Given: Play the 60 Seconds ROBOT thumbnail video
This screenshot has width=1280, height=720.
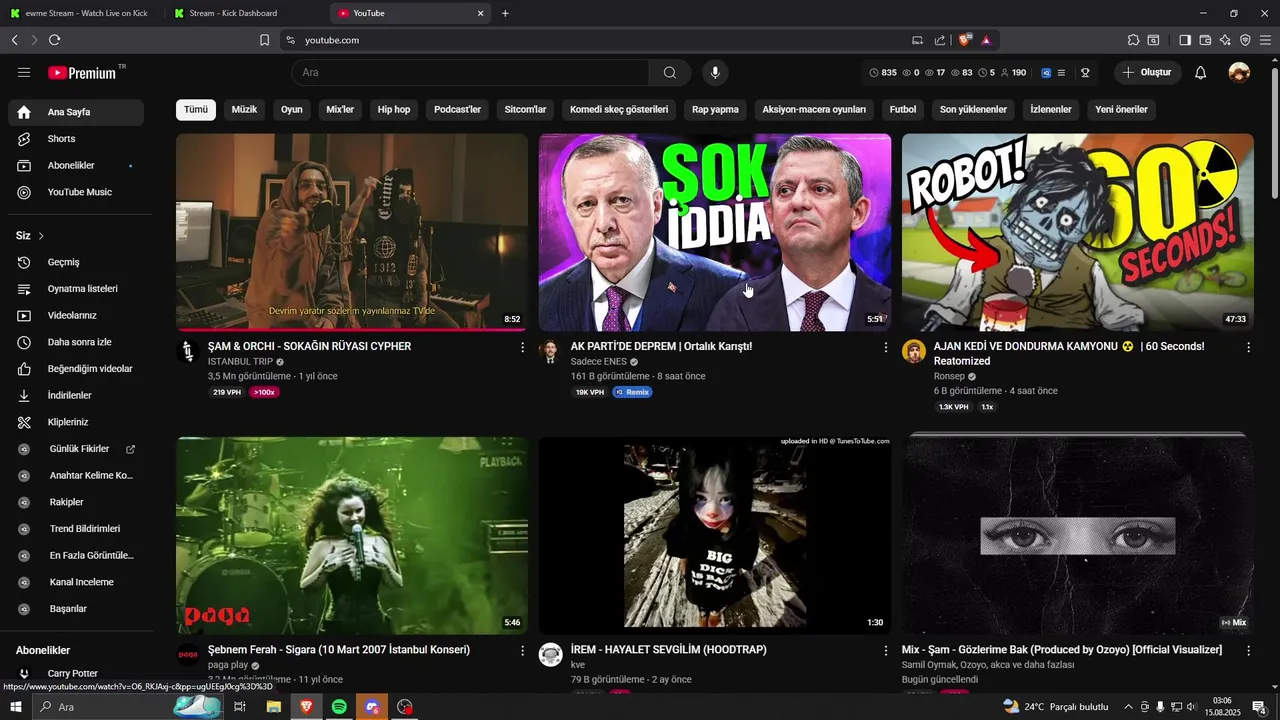Looking at the screenshot, I should coord(1078,232).
